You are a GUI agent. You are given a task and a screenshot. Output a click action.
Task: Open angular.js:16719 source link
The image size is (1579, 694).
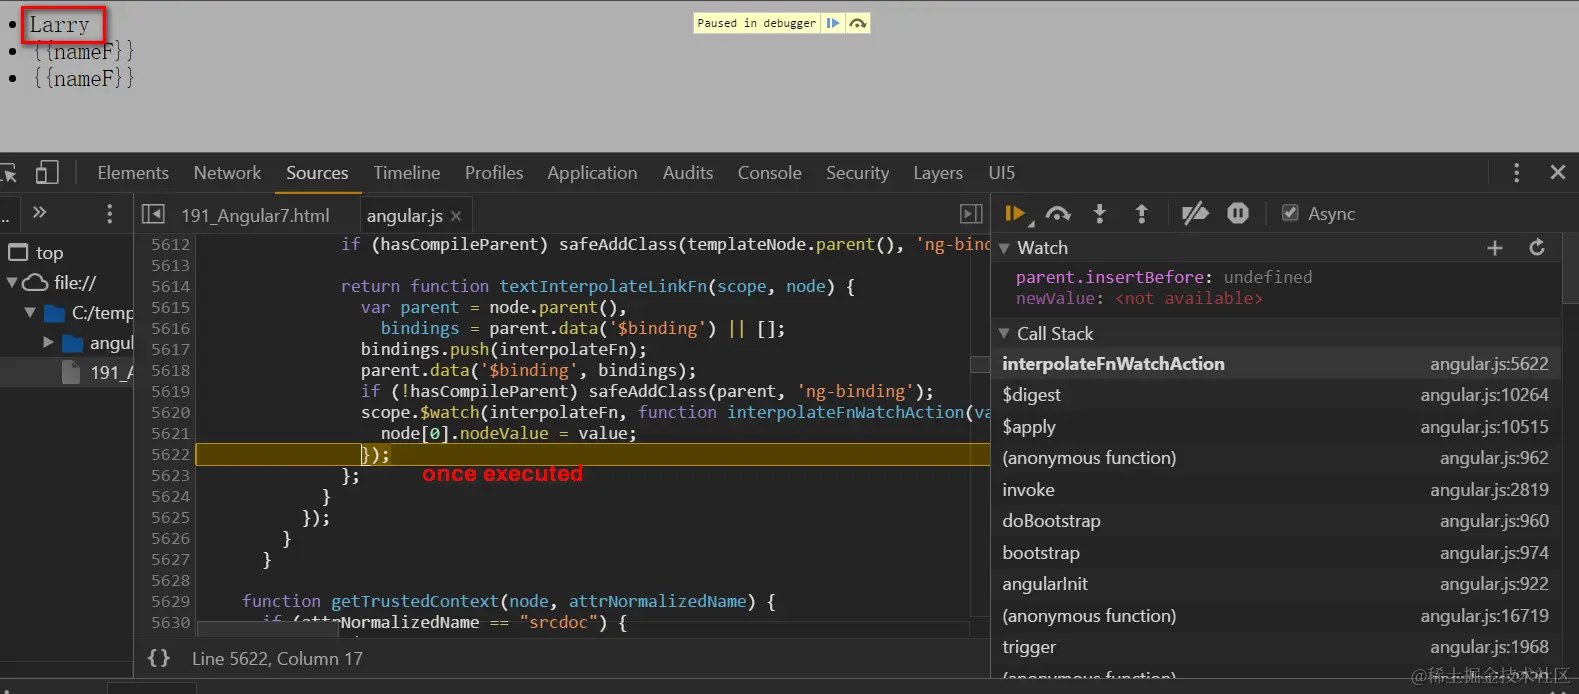pos(1484,616)
